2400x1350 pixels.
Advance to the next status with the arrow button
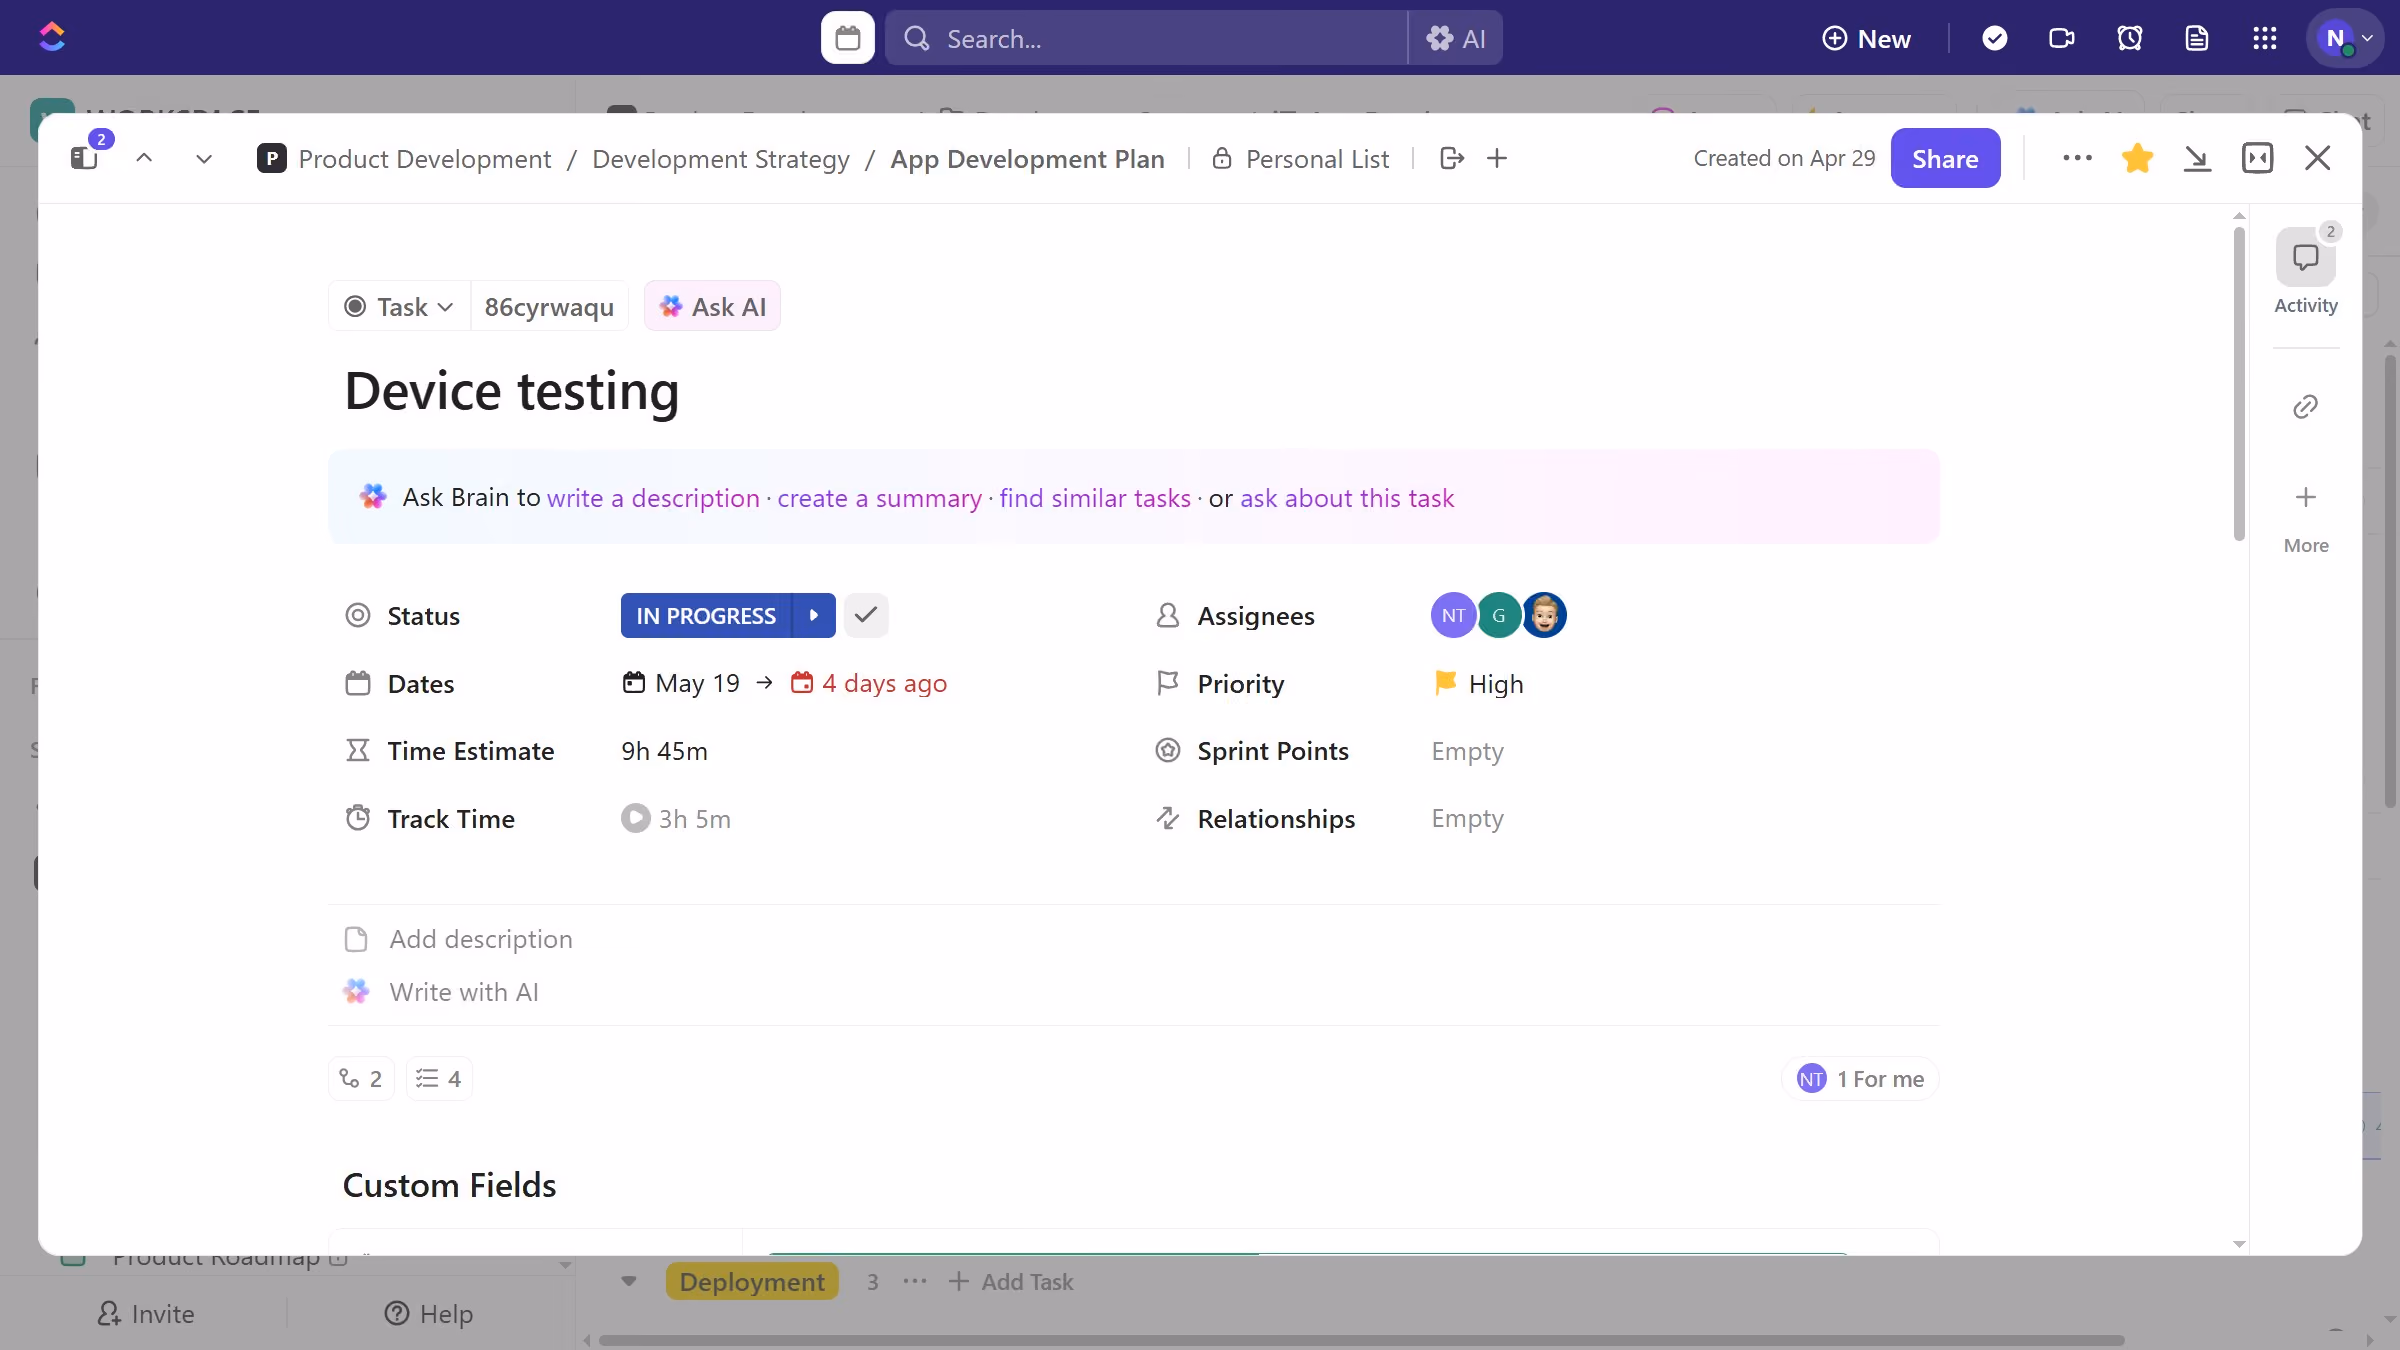point(814,615)
